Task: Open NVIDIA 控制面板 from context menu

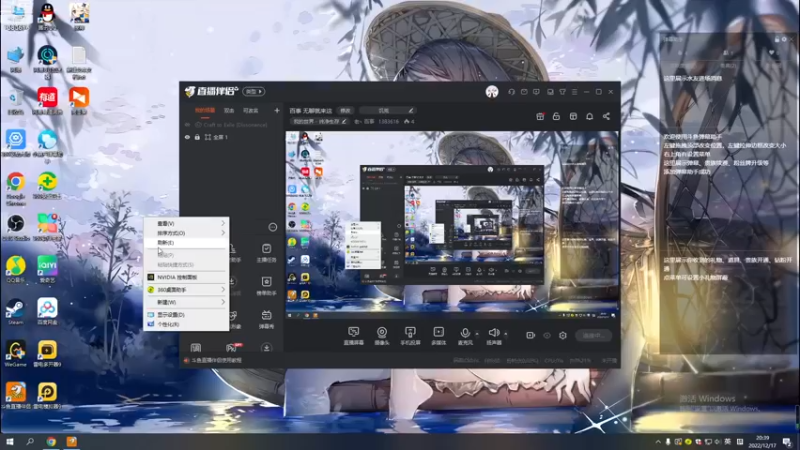Action: point(186,277)
